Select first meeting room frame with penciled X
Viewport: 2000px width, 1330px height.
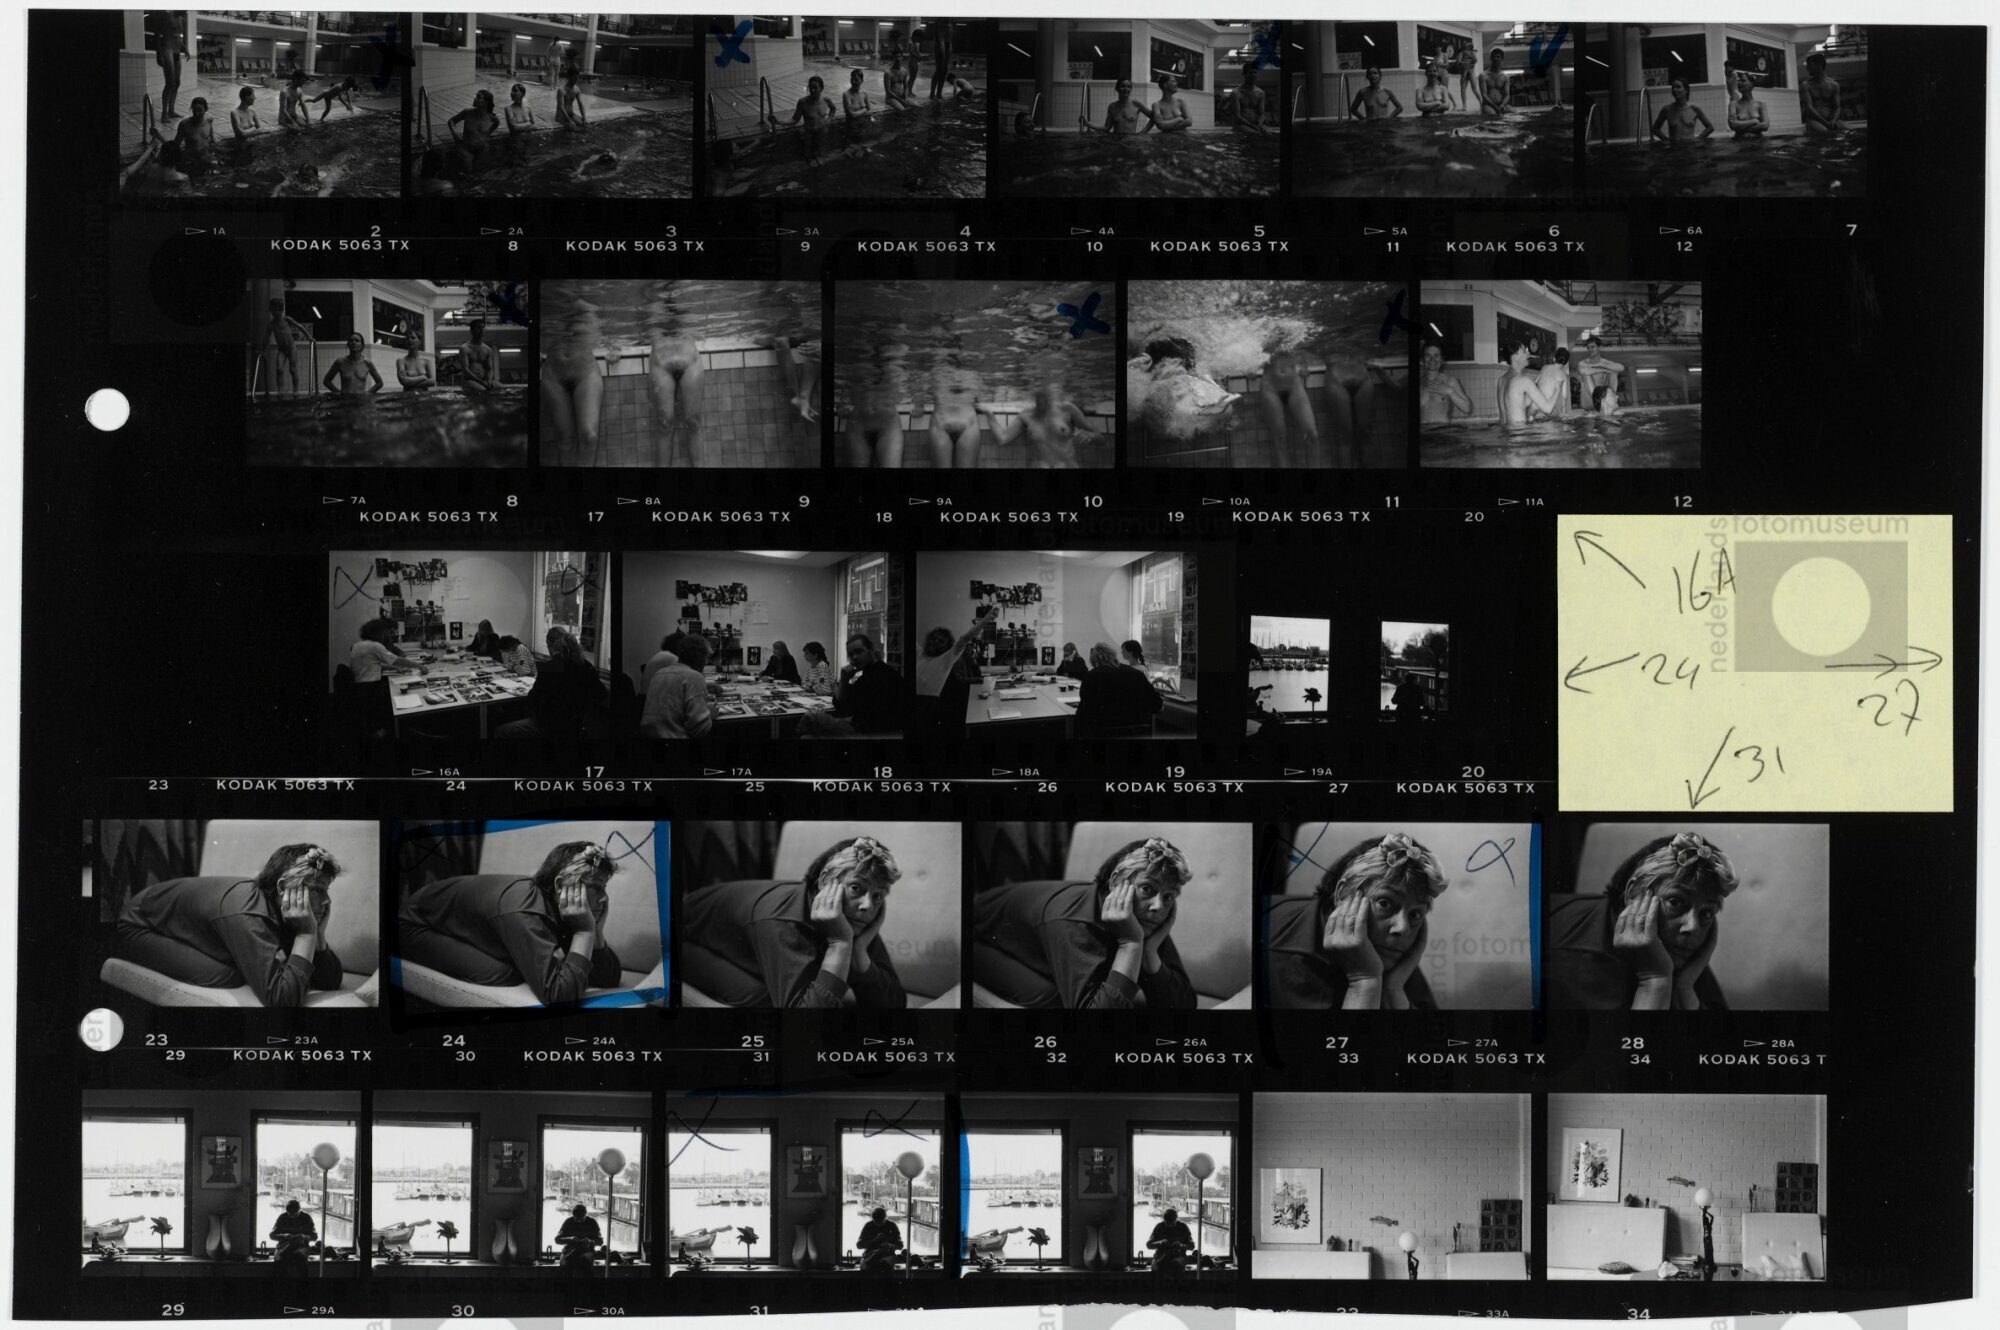(x=468, y=645)
